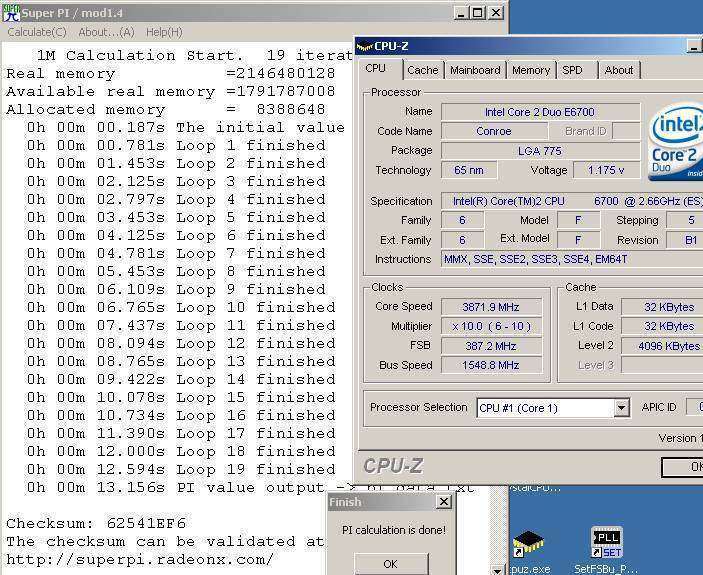Click the 'Real memory =2146480128' line
The height and width of the screenshot is (575, 703).
point(170,73)
